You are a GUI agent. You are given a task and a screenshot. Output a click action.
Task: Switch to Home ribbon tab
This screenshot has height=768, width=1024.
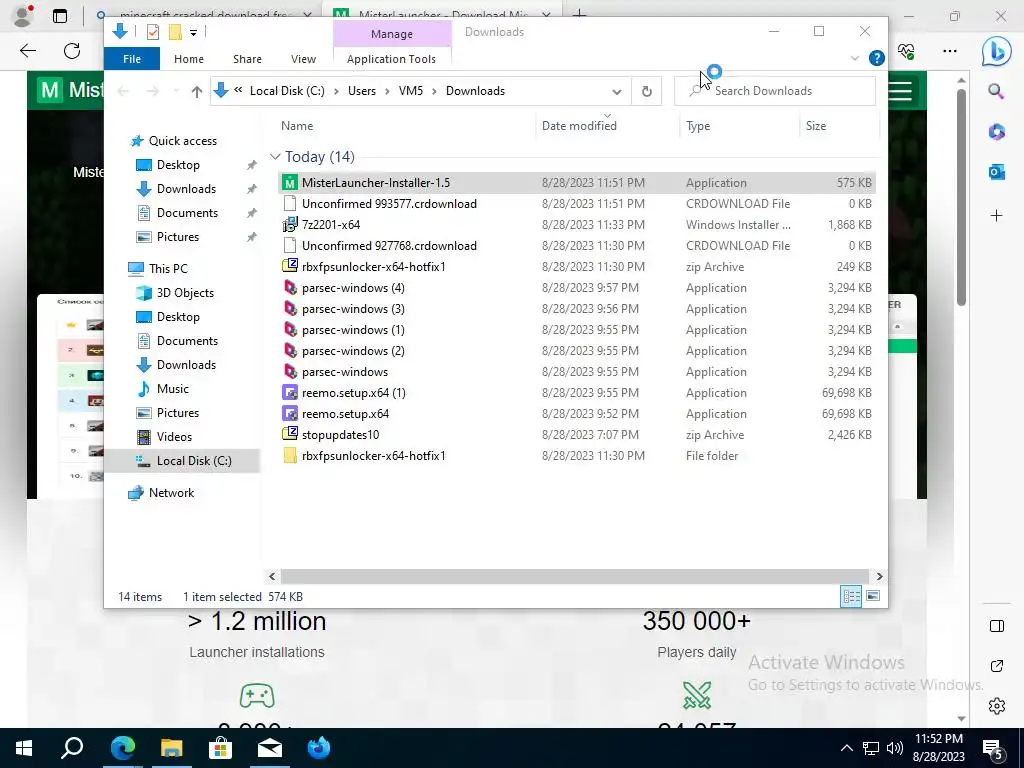tap(189, 59)
